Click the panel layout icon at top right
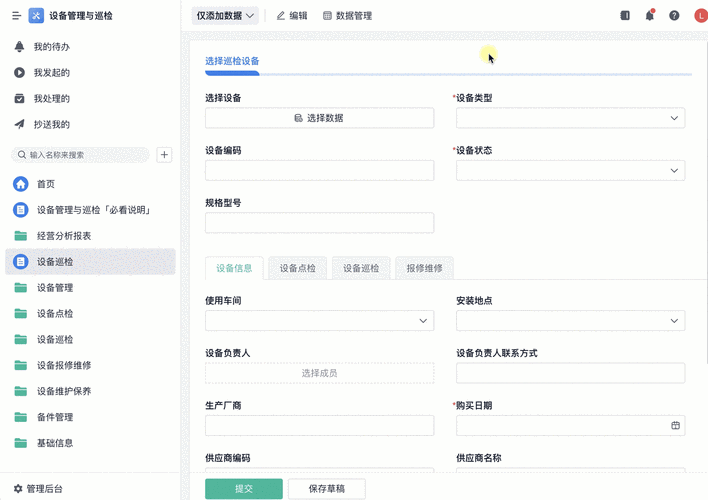 point(625,16)
